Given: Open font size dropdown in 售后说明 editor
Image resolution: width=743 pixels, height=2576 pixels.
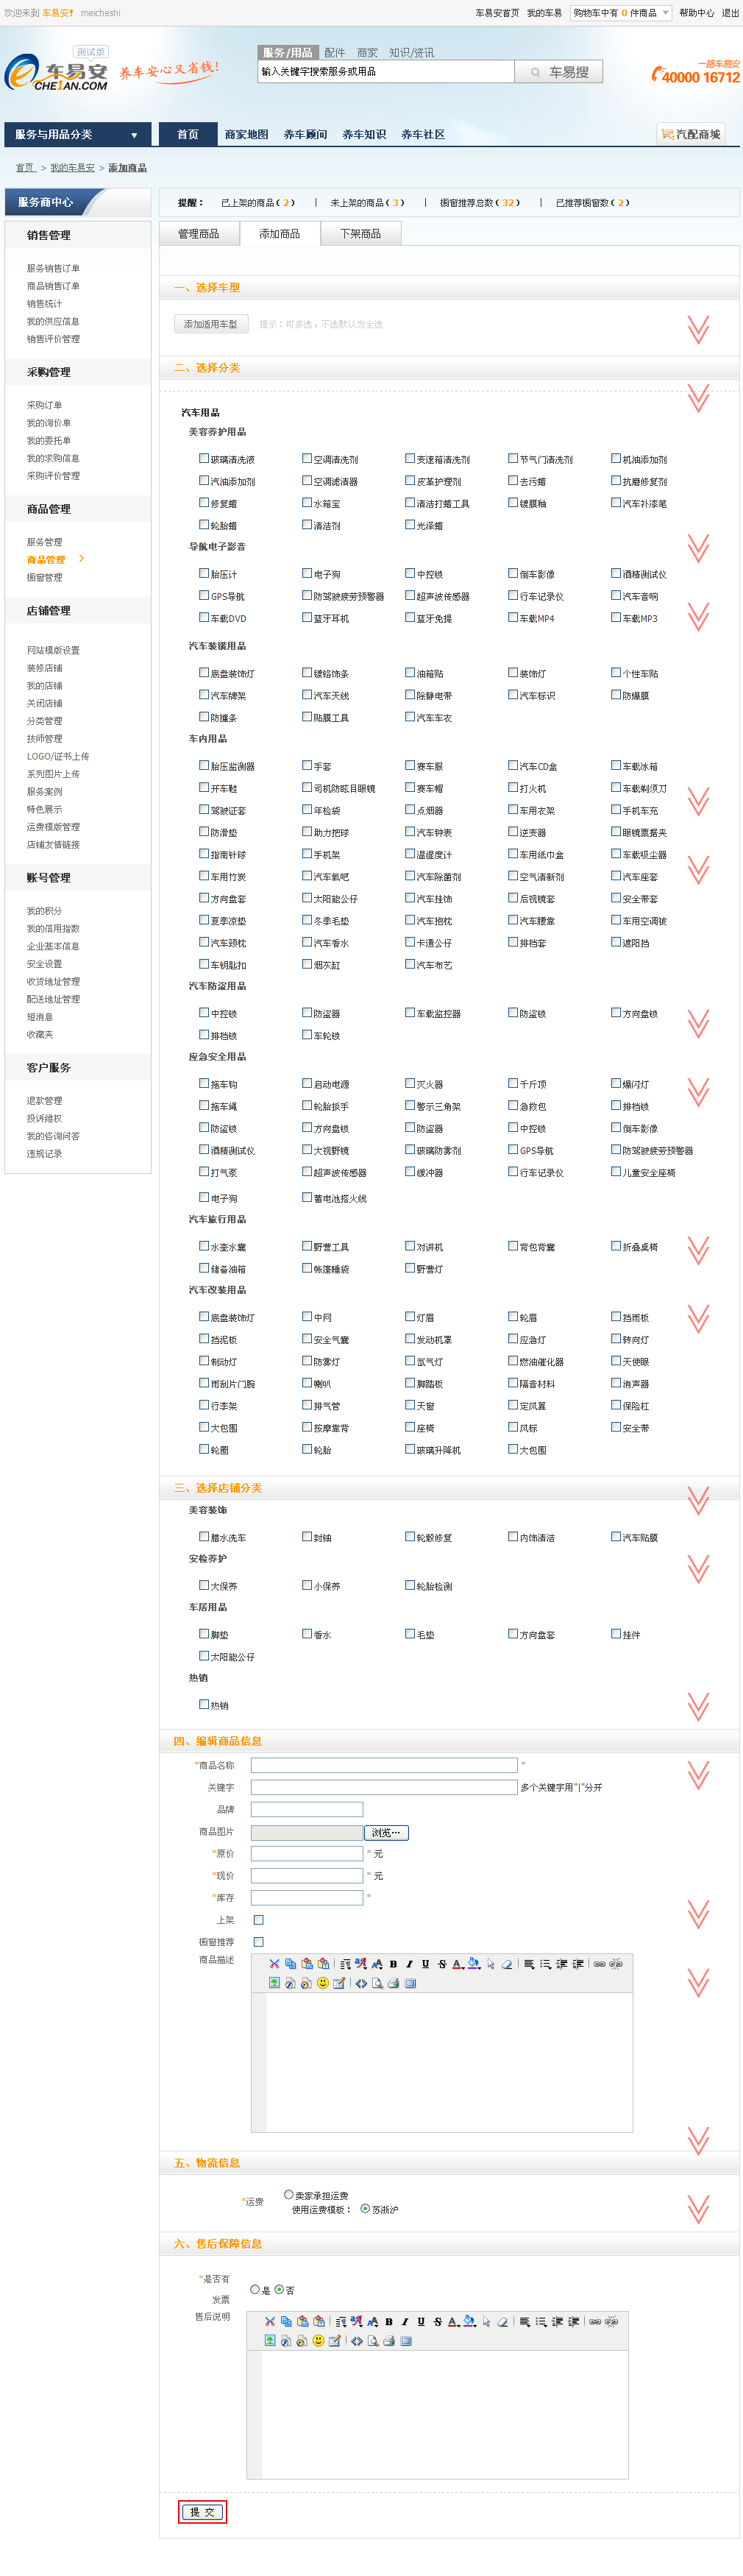Looking at the screenshot, I should 372,2321.
